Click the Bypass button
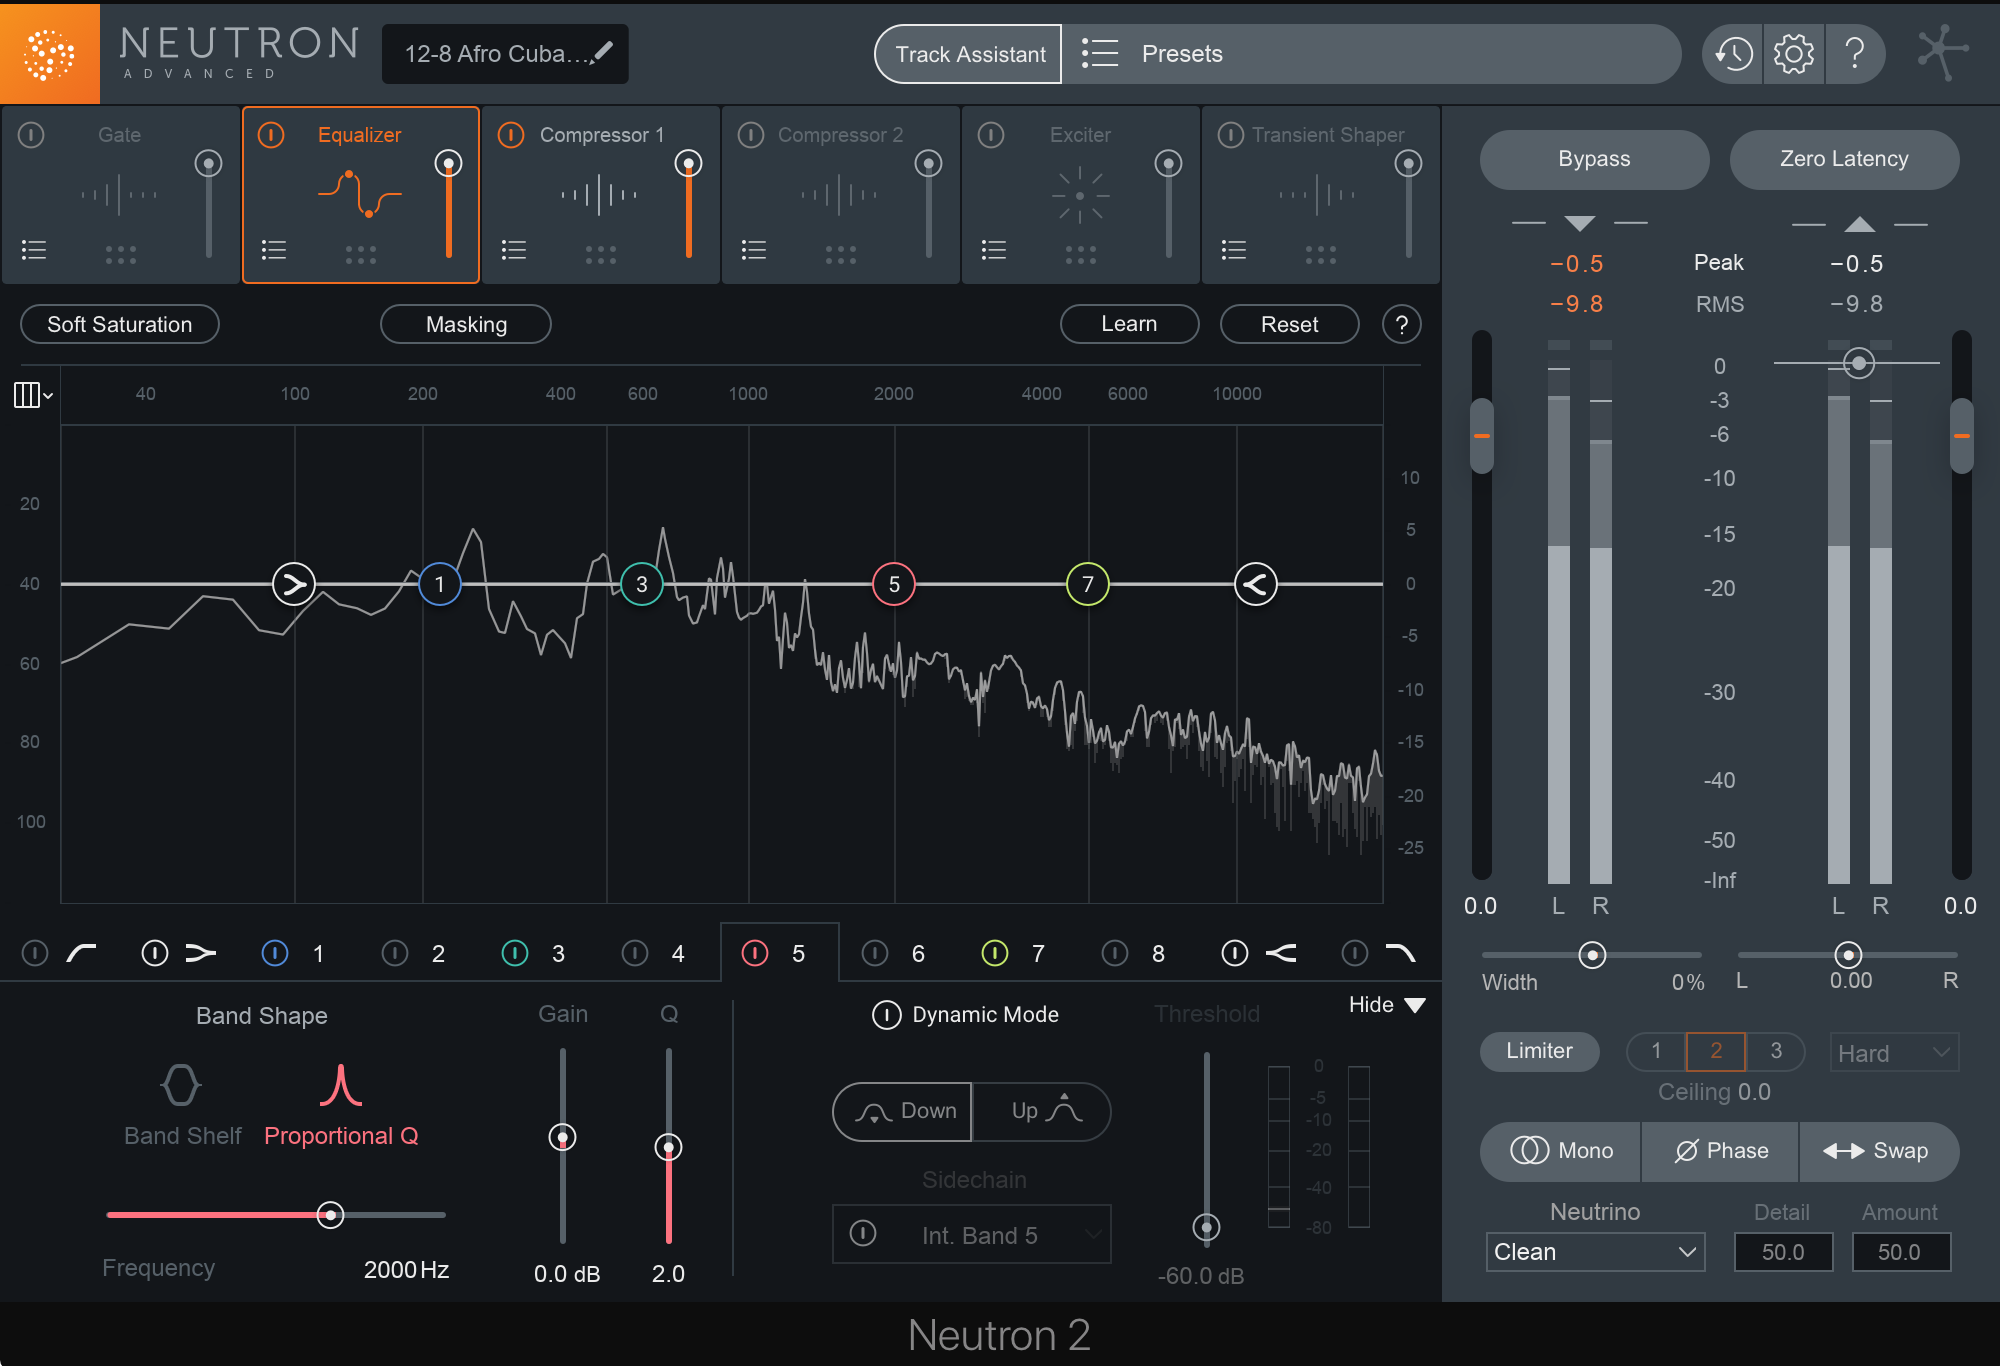 [x=1594, y=159]
